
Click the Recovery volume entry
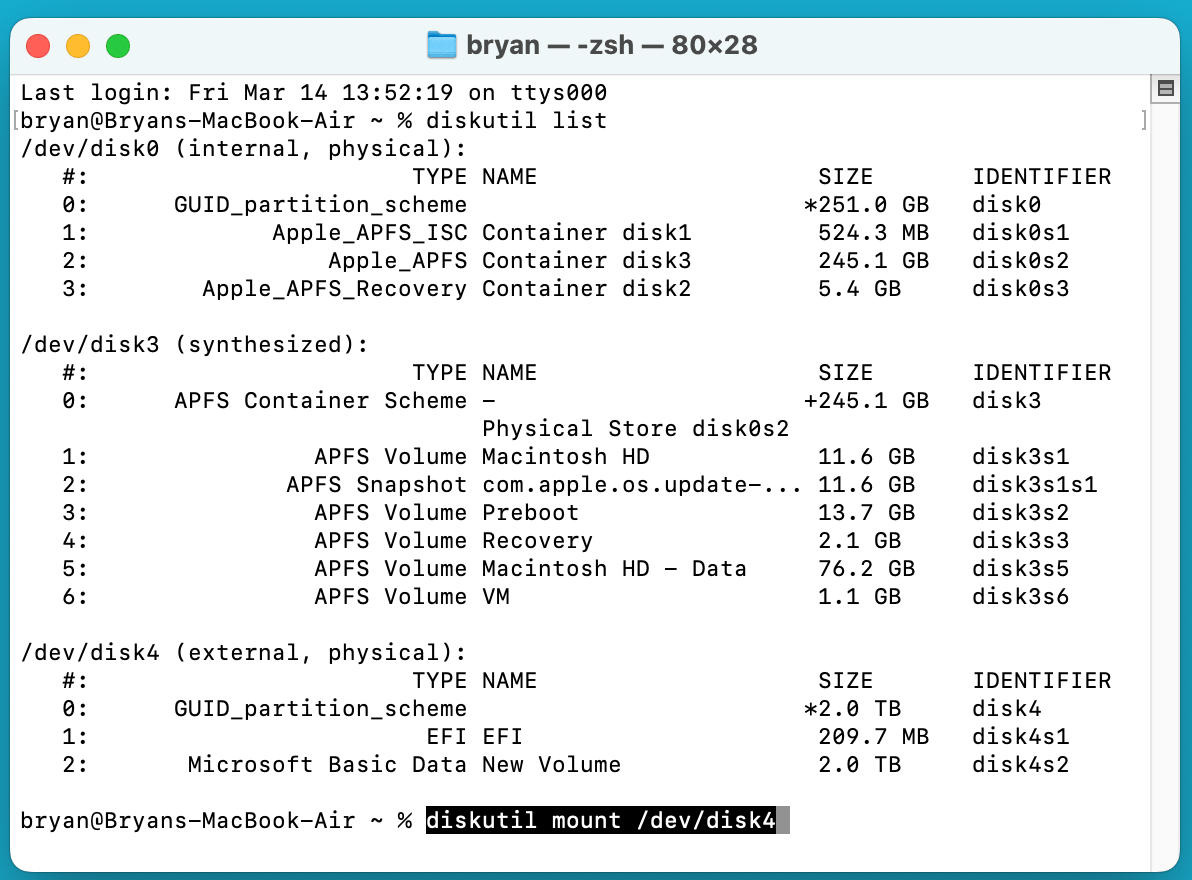[x=537, y=540]
